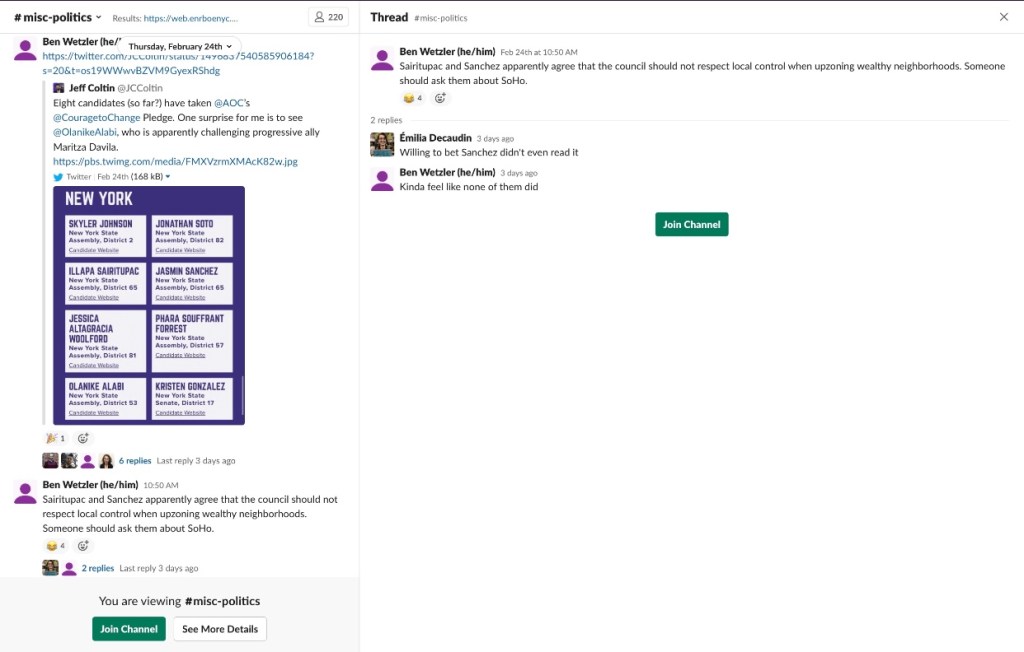Click Join Channel button in thread panel

pyautogui.click(x=691, y=224)
